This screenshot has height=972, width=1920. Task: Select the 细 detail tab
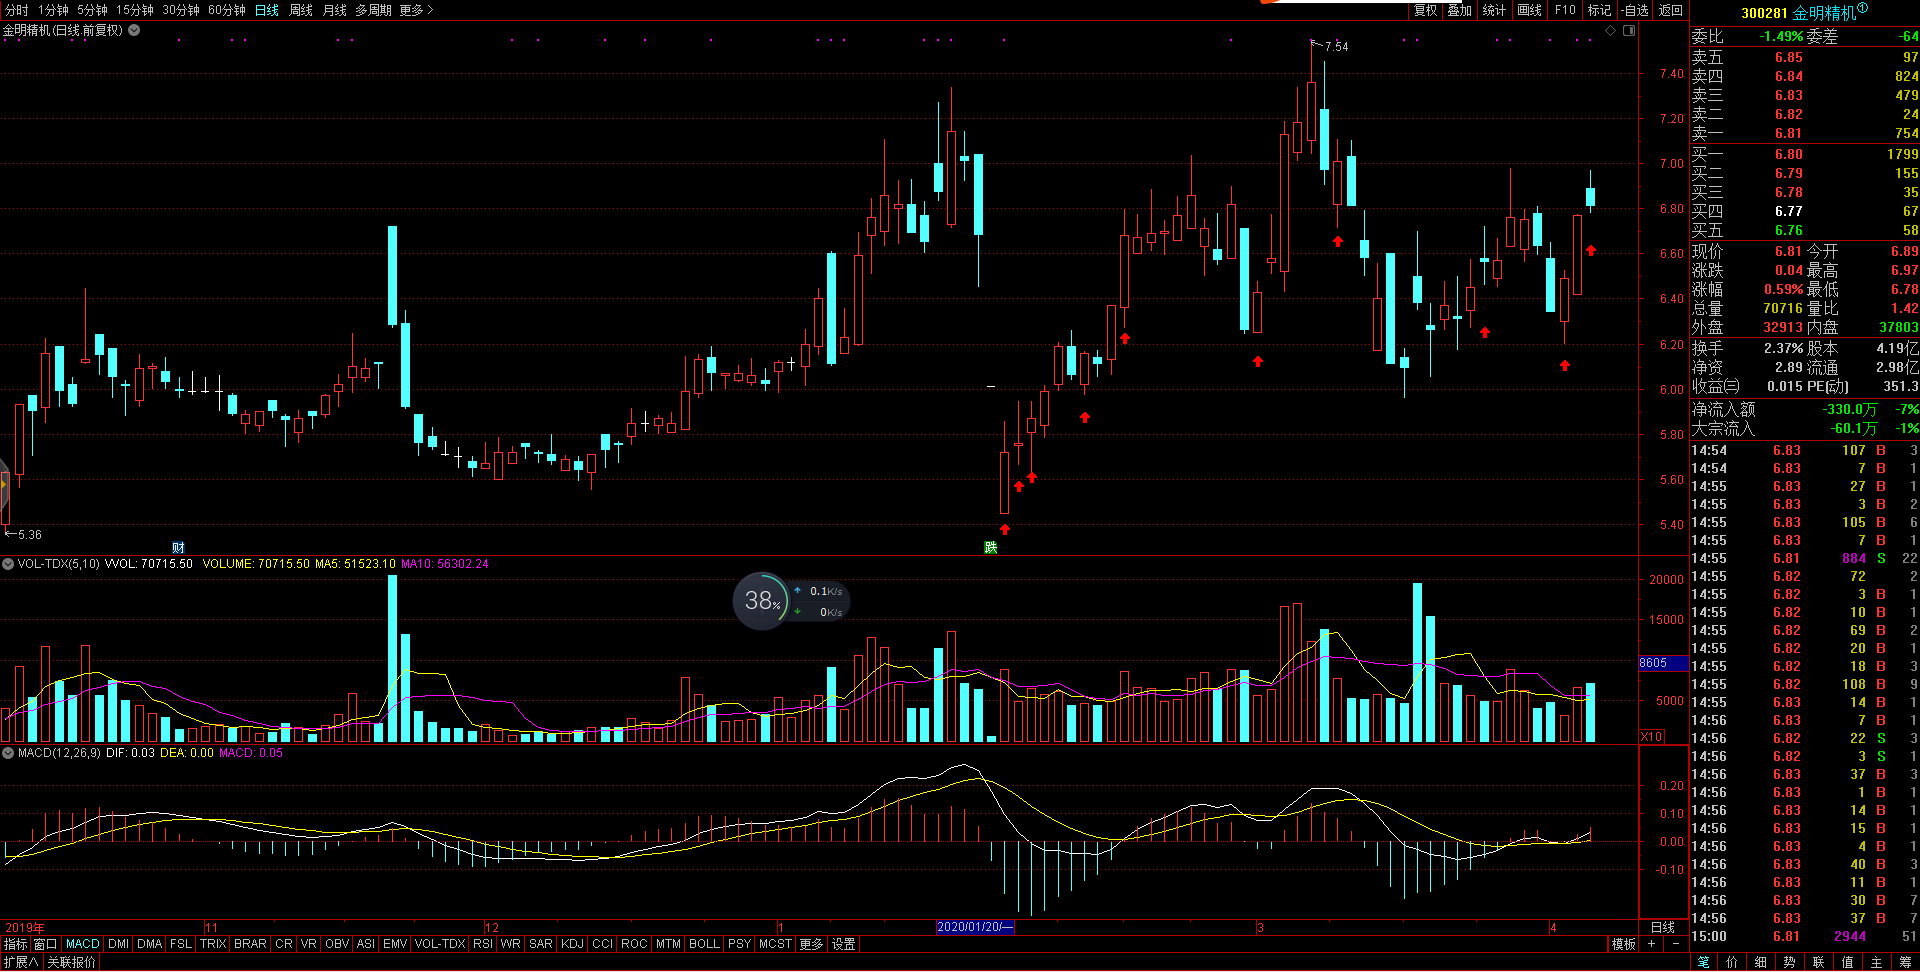pyautogui.click(x=1761, y=962)
